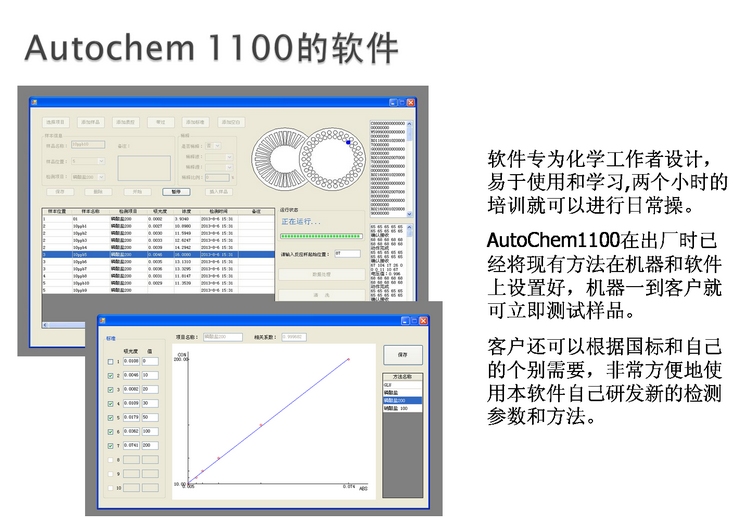Open the 是否稀释 dropdown
Viewport: 740px width, 517px height.
pos(219,146)
